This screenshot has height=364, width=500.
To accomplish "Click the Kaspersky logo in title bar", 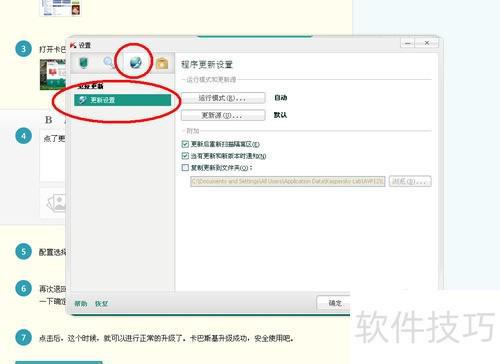I will (73, 45).
